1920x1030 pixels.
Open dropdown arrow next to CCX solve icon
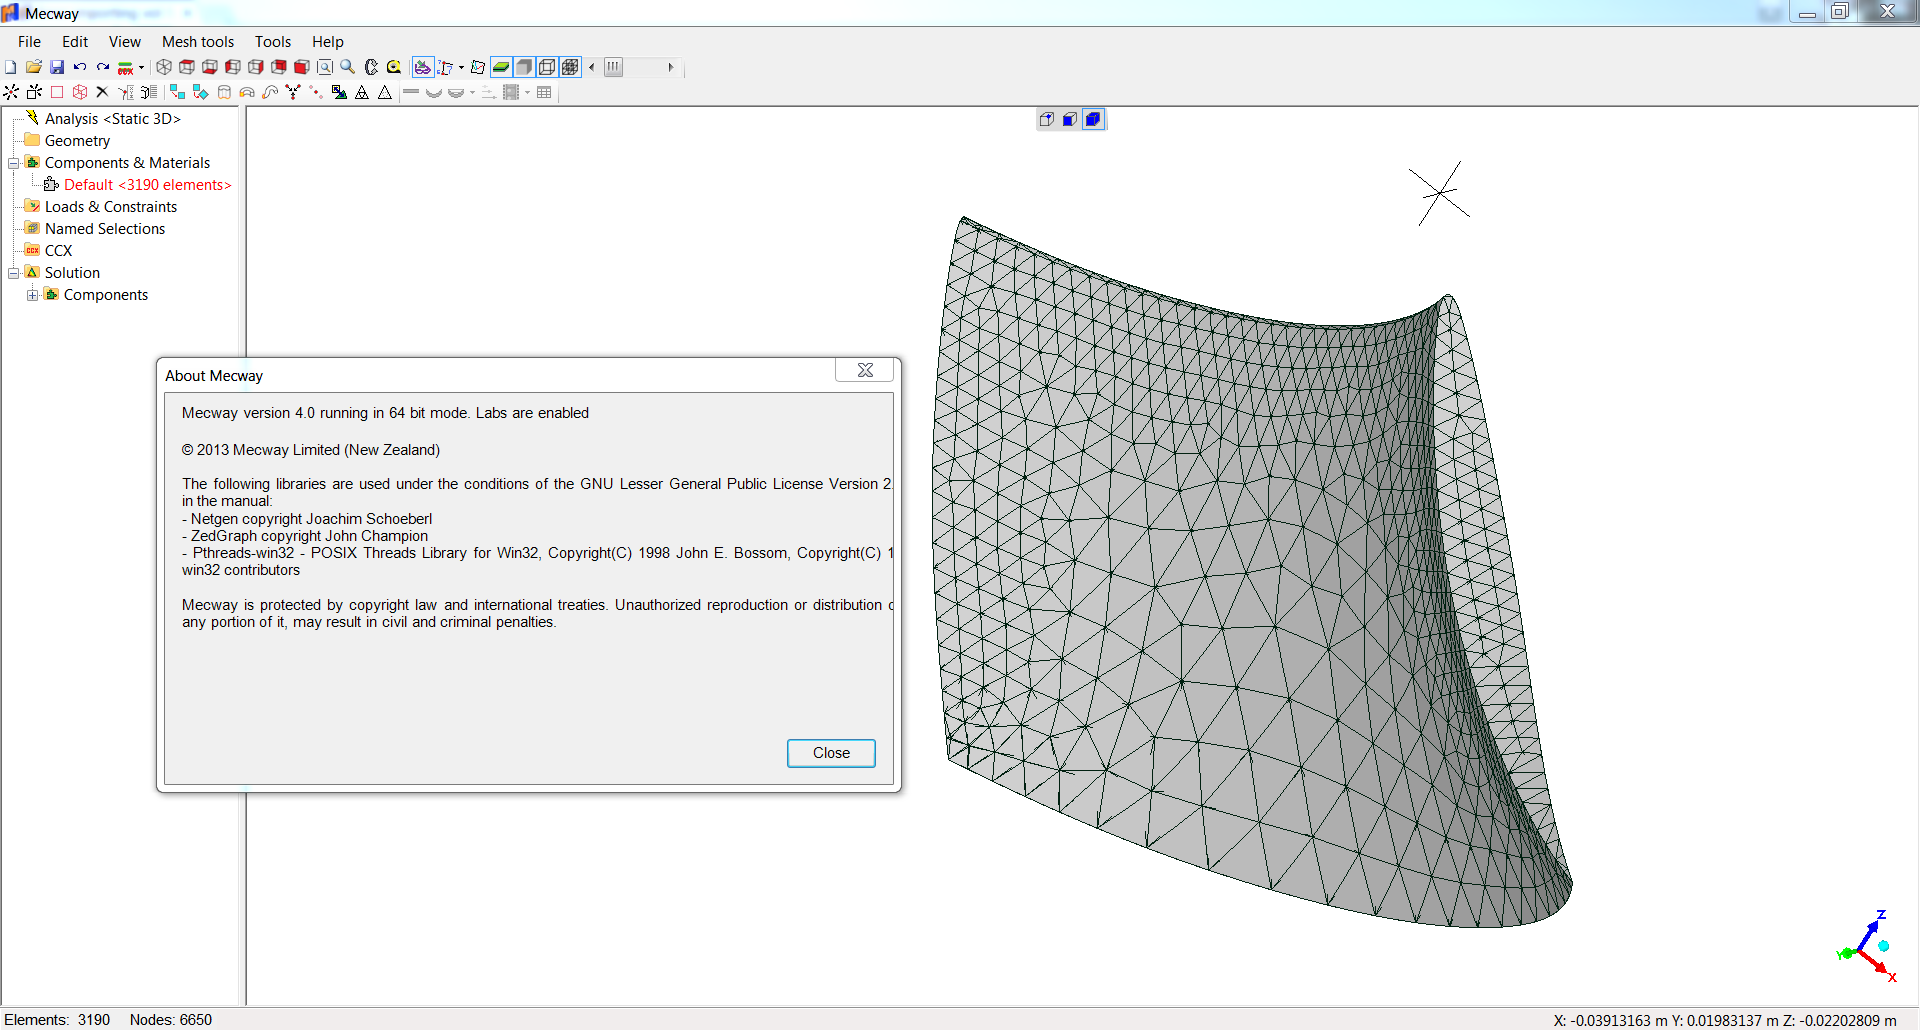[141, 67]
